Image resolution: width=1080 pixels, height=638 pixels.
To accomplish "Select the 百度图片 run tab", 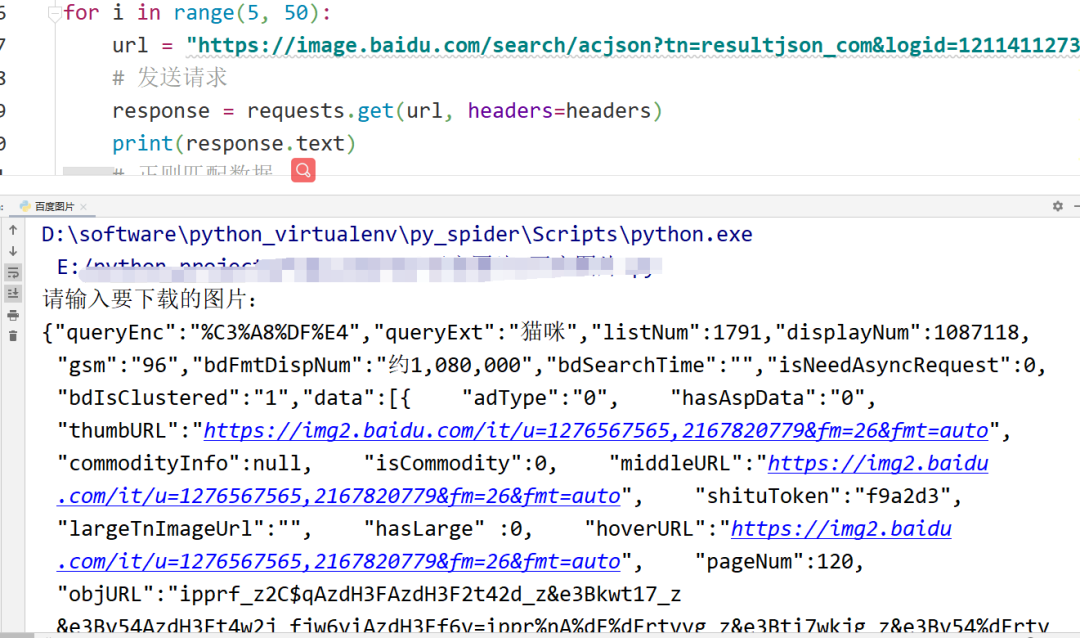I will 54,206.
